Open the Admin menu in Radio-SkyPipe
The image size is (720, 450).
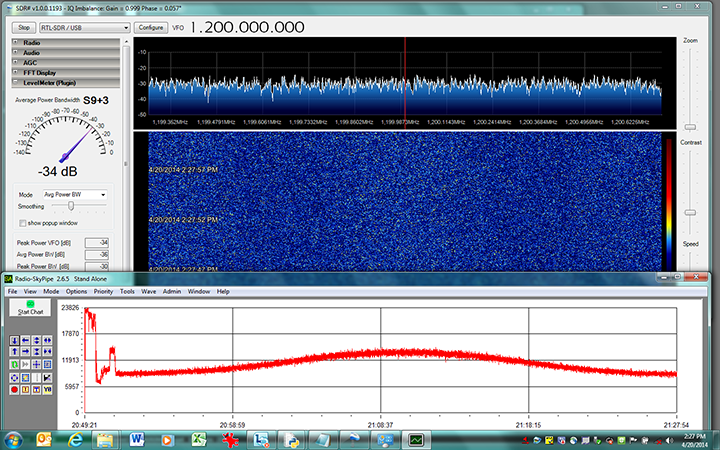[x=172, y=292]
